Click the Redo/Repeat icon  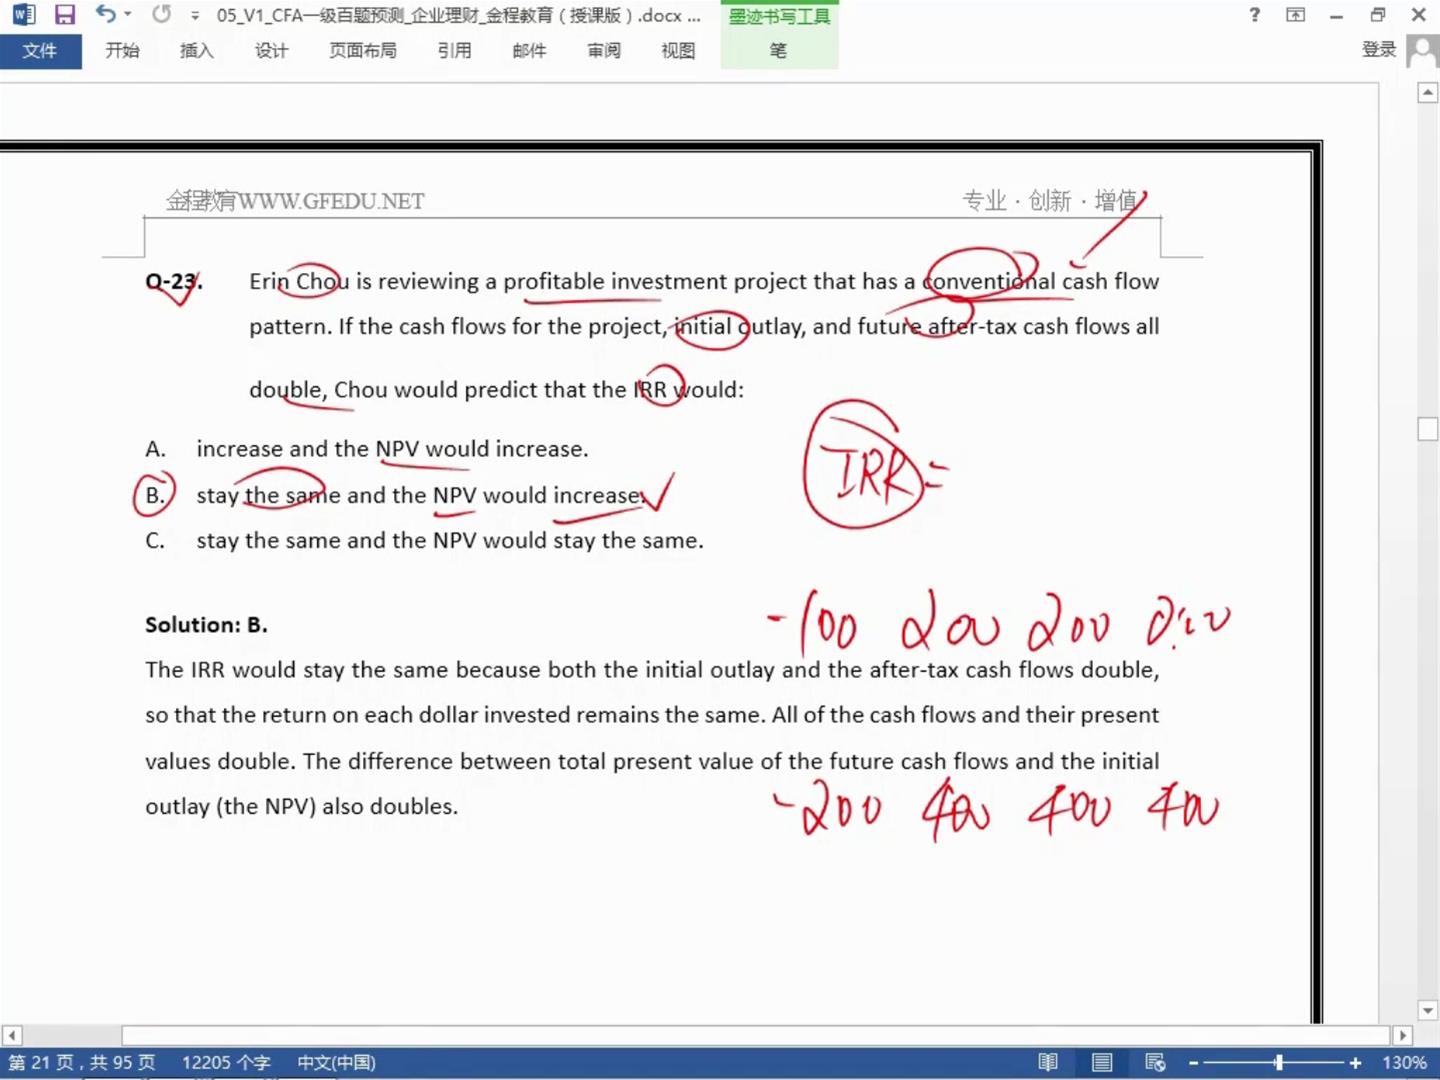161,15
